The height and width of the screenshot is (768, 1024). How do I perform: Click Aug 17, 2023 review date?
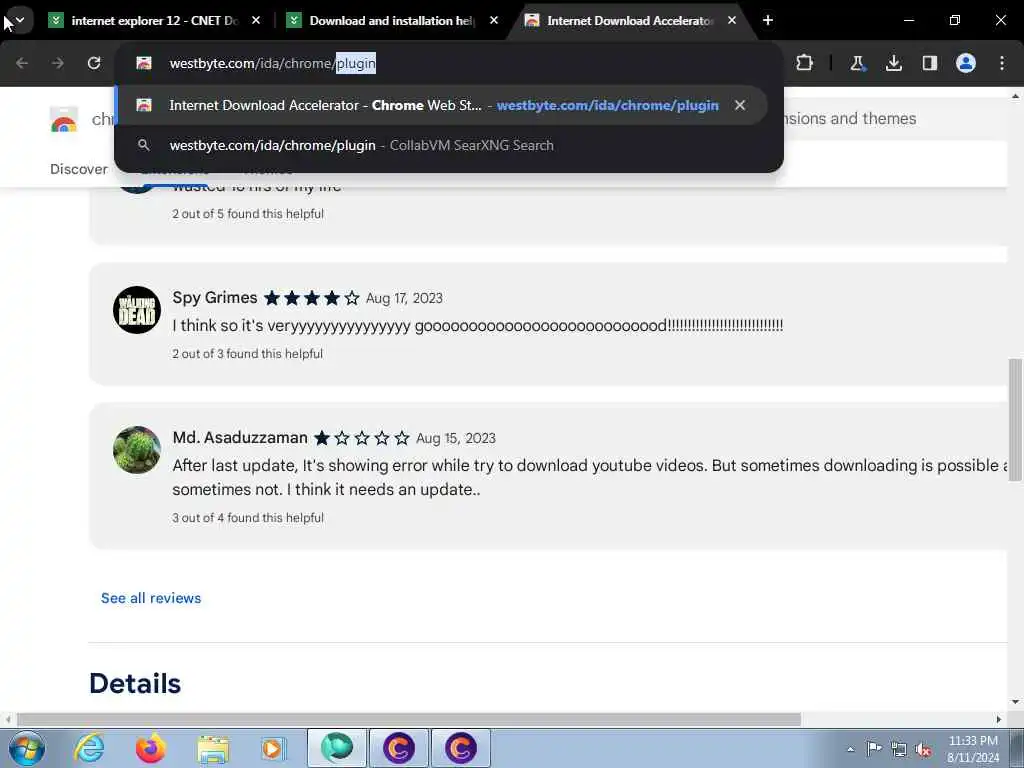404,298
